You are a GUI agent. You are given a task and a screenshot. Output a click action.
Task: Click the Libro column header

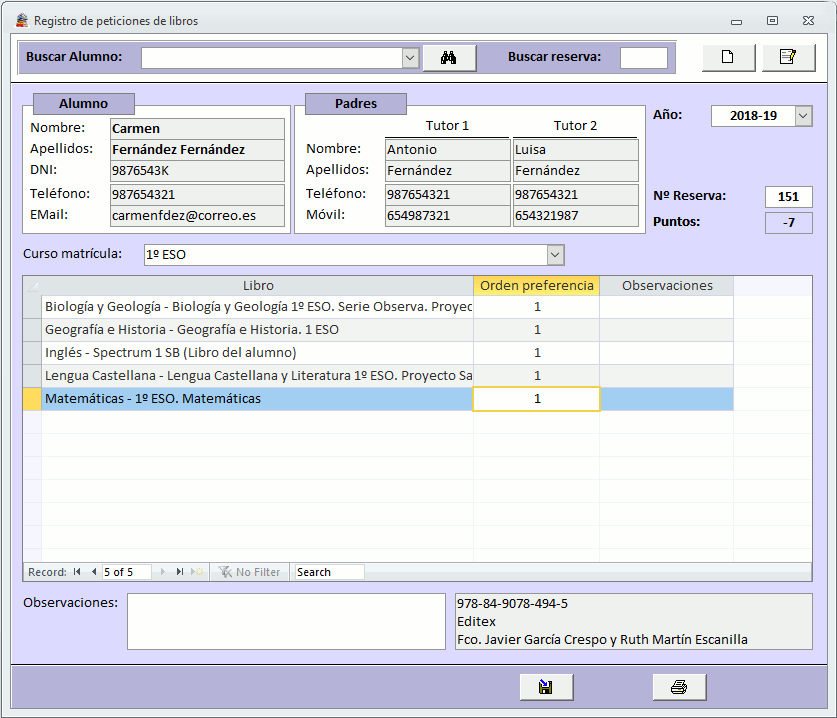tap(257, 286)
